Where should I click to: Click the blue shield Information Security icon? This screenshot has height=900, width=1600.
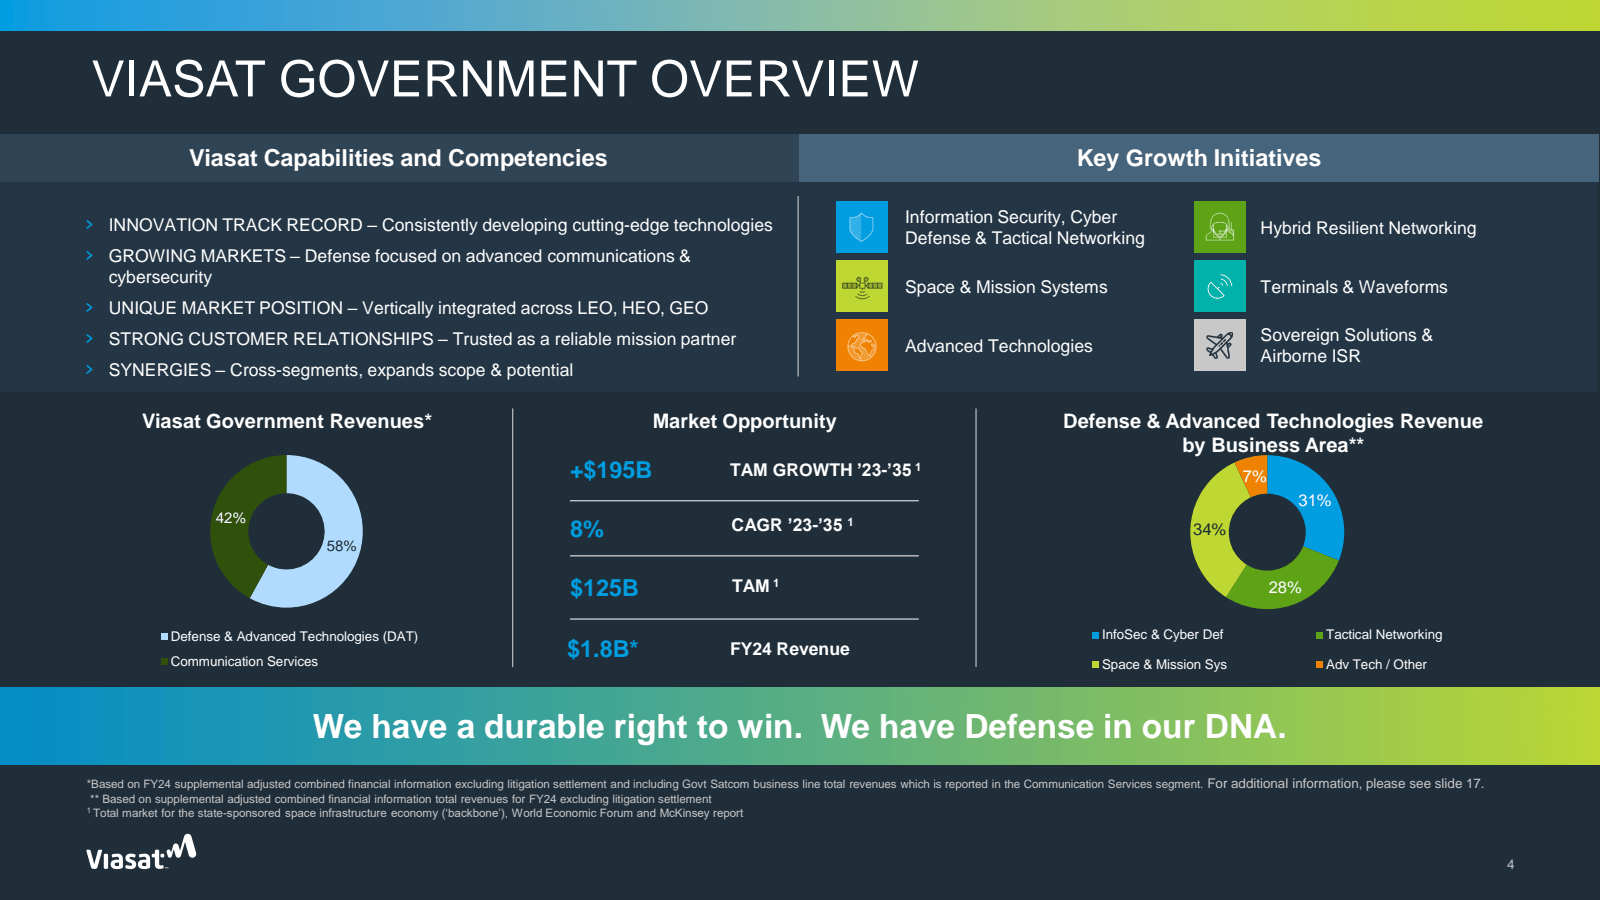point(862,227)
